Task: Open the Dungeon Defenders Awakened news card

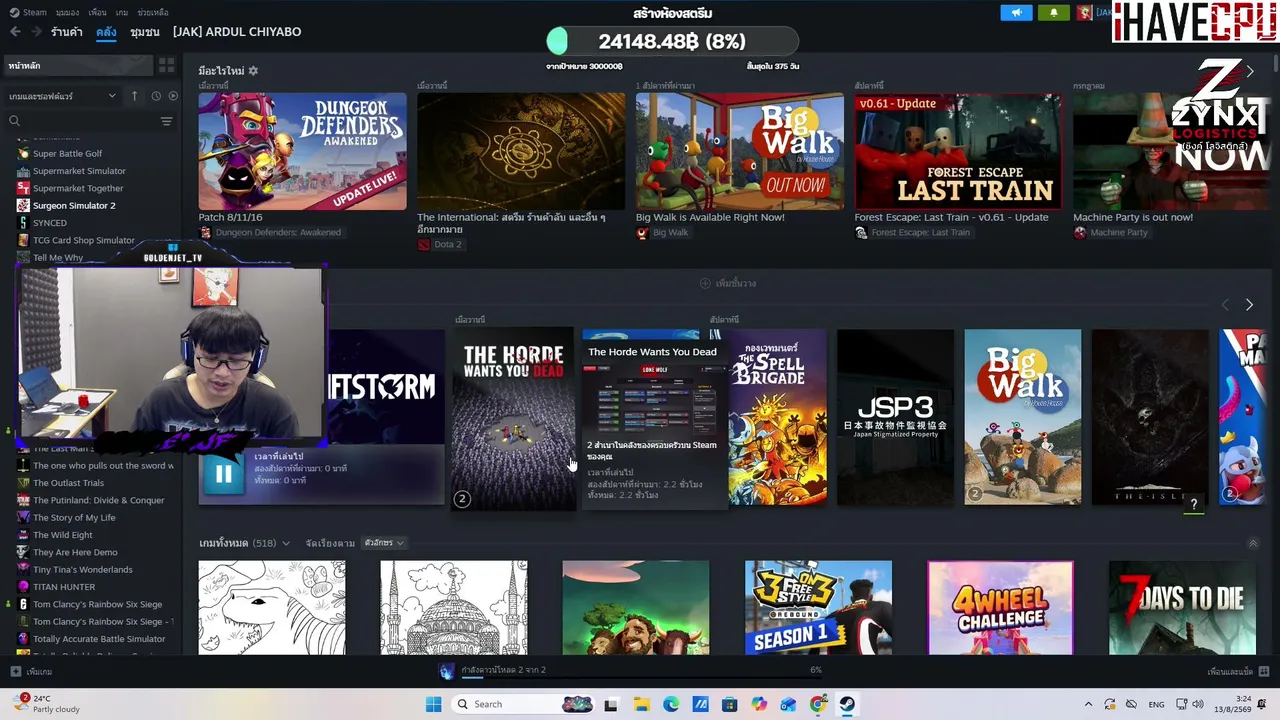Action: [x=302, y=151]
